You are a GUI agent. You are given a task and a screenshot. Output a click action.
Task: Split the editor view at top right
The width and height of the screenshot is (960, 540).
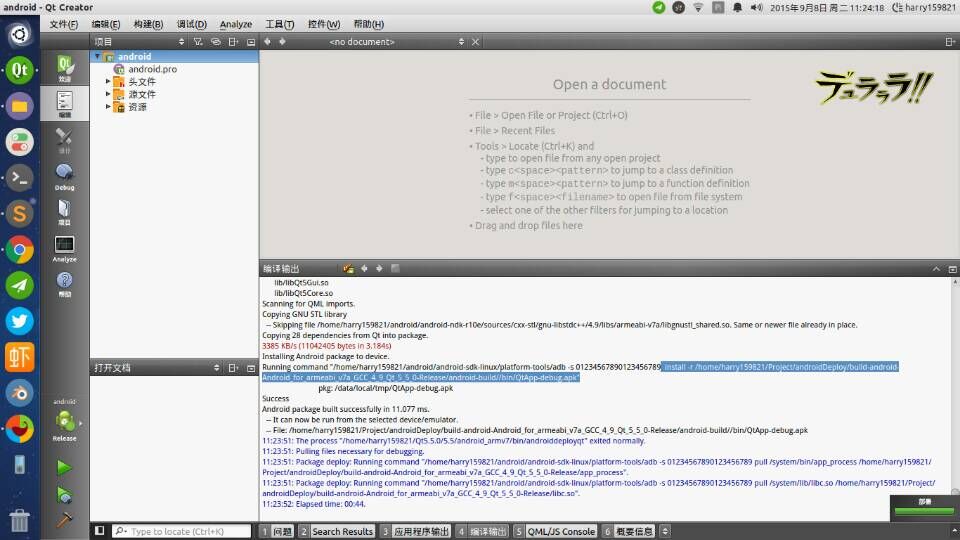pos(950,42)
